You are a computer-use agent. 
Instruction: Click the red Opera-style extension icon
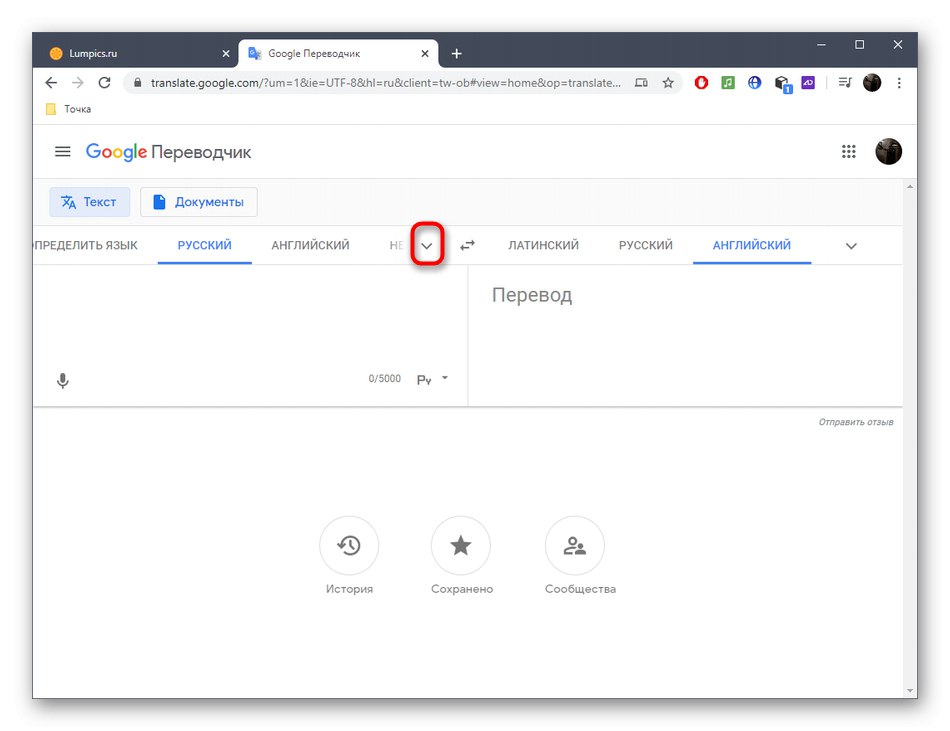pyautogui.click(x=701, y=82)
